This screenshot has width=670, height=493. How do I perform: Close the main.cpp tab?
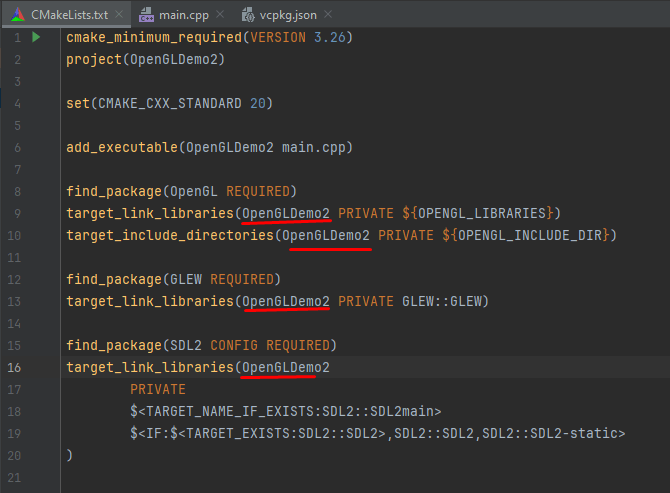(x=220, y=15)
